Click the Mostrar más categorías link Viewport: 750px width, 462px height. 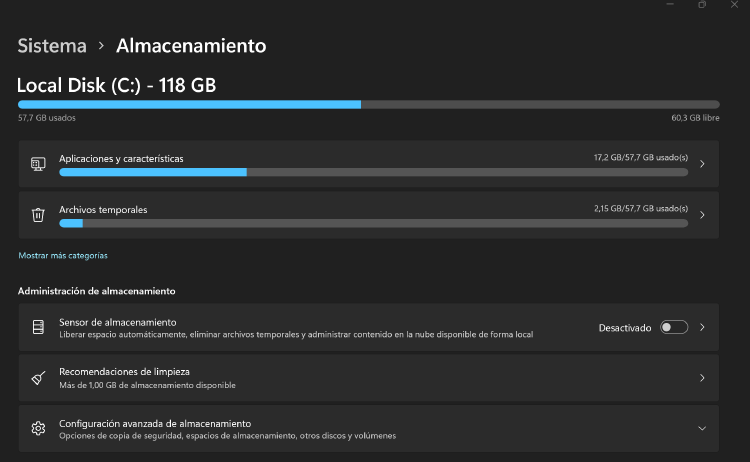click(x=63, y=256)
